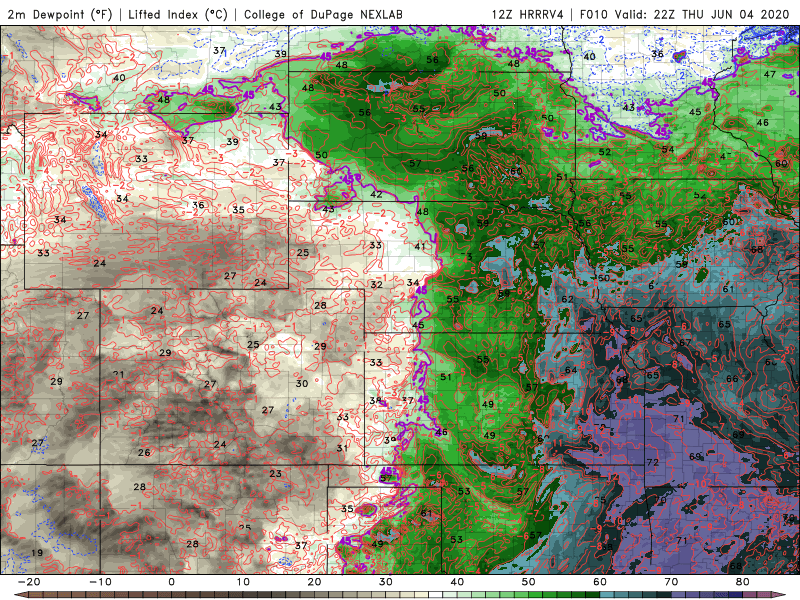This screenshot has height=600, width=800.
Task: Click the 40 label on the color scale
Action: pyautogui.click(x=457, y=582)
